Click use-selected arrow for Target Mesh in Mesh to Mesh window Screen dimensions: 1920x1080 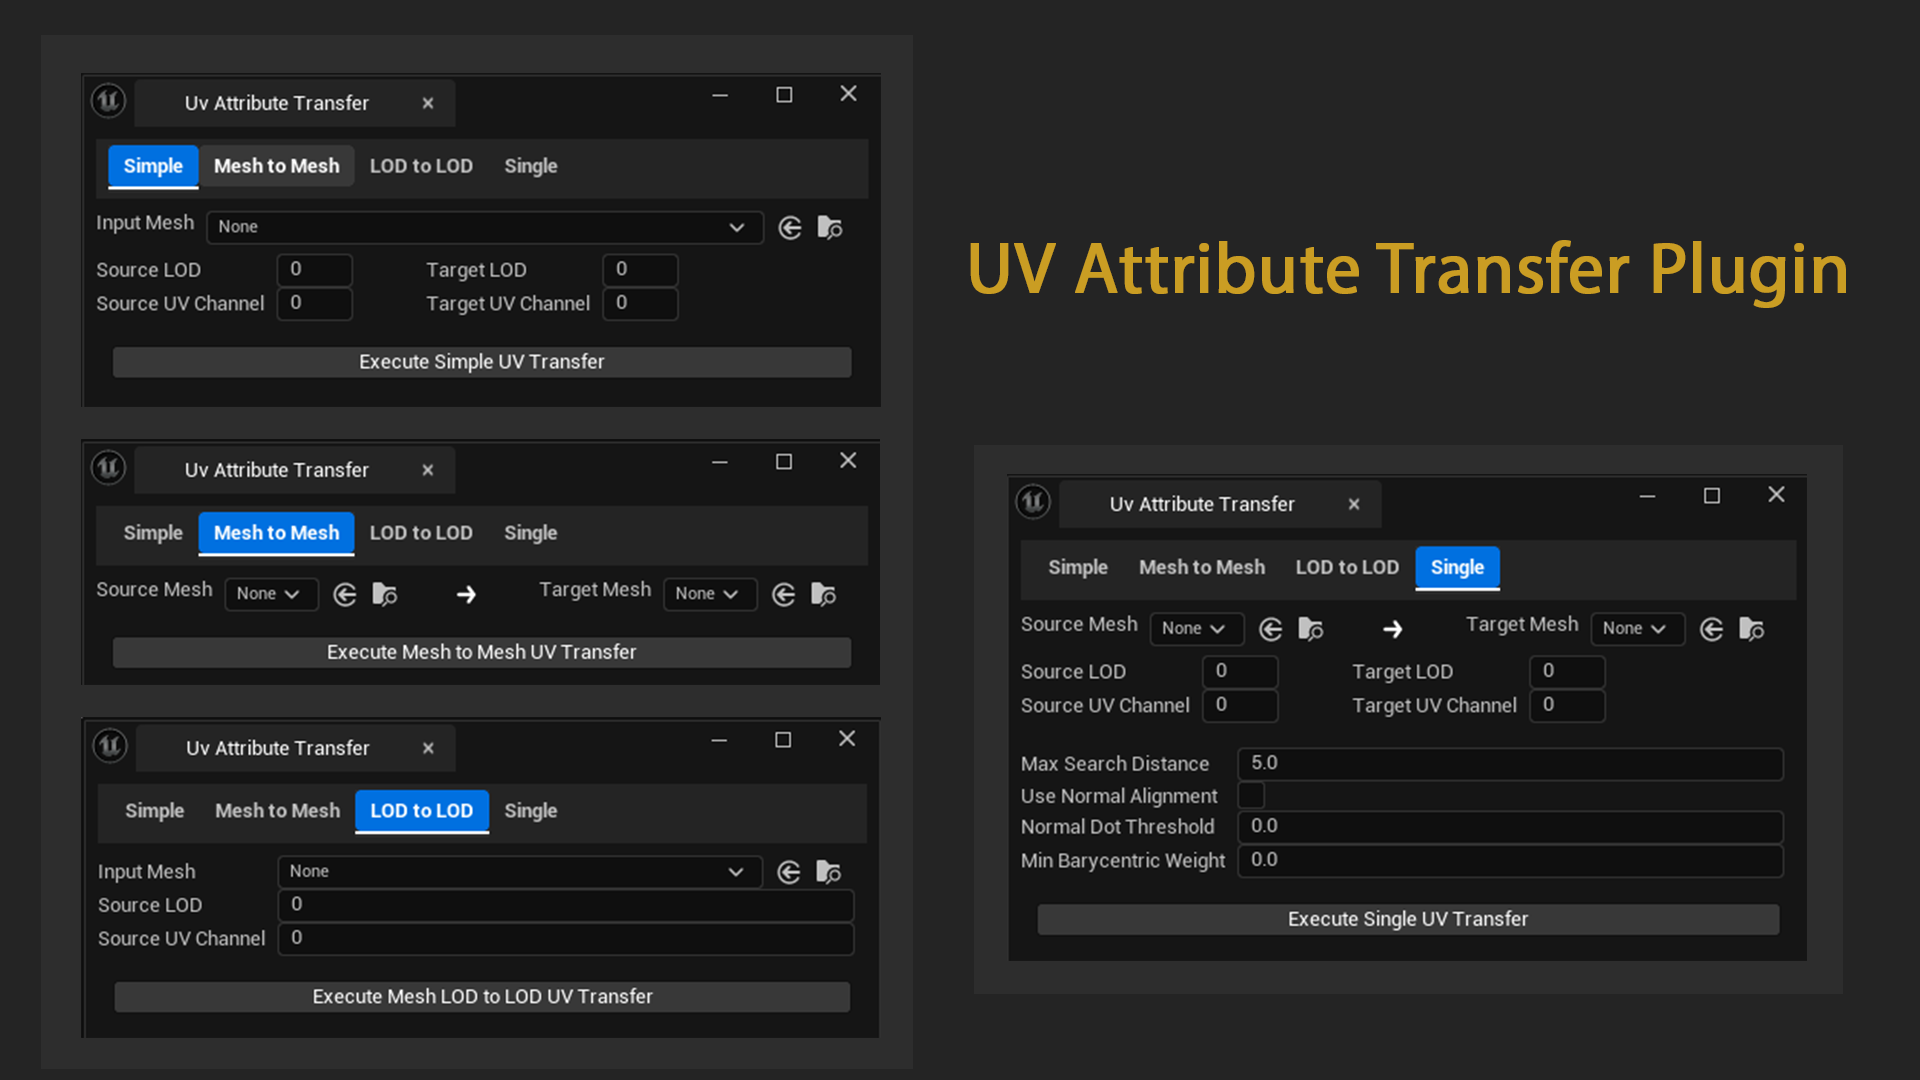[784, 595]
